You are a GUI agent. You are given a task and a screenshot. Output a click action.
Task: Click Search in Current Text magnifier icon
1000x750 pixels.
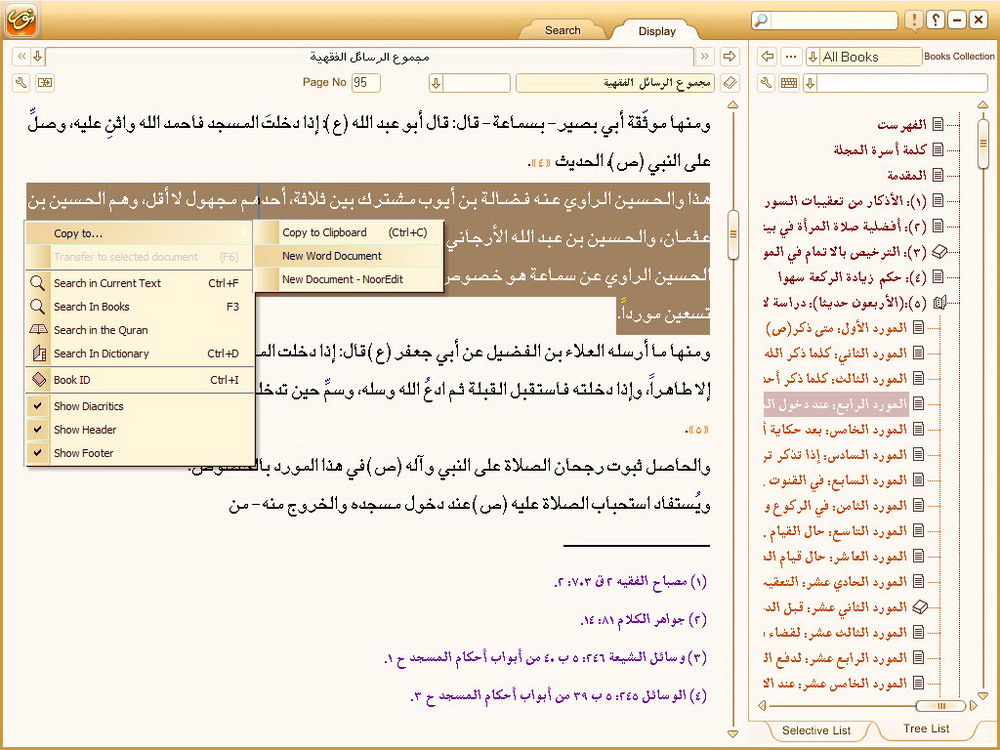click(x=38, y=283)
